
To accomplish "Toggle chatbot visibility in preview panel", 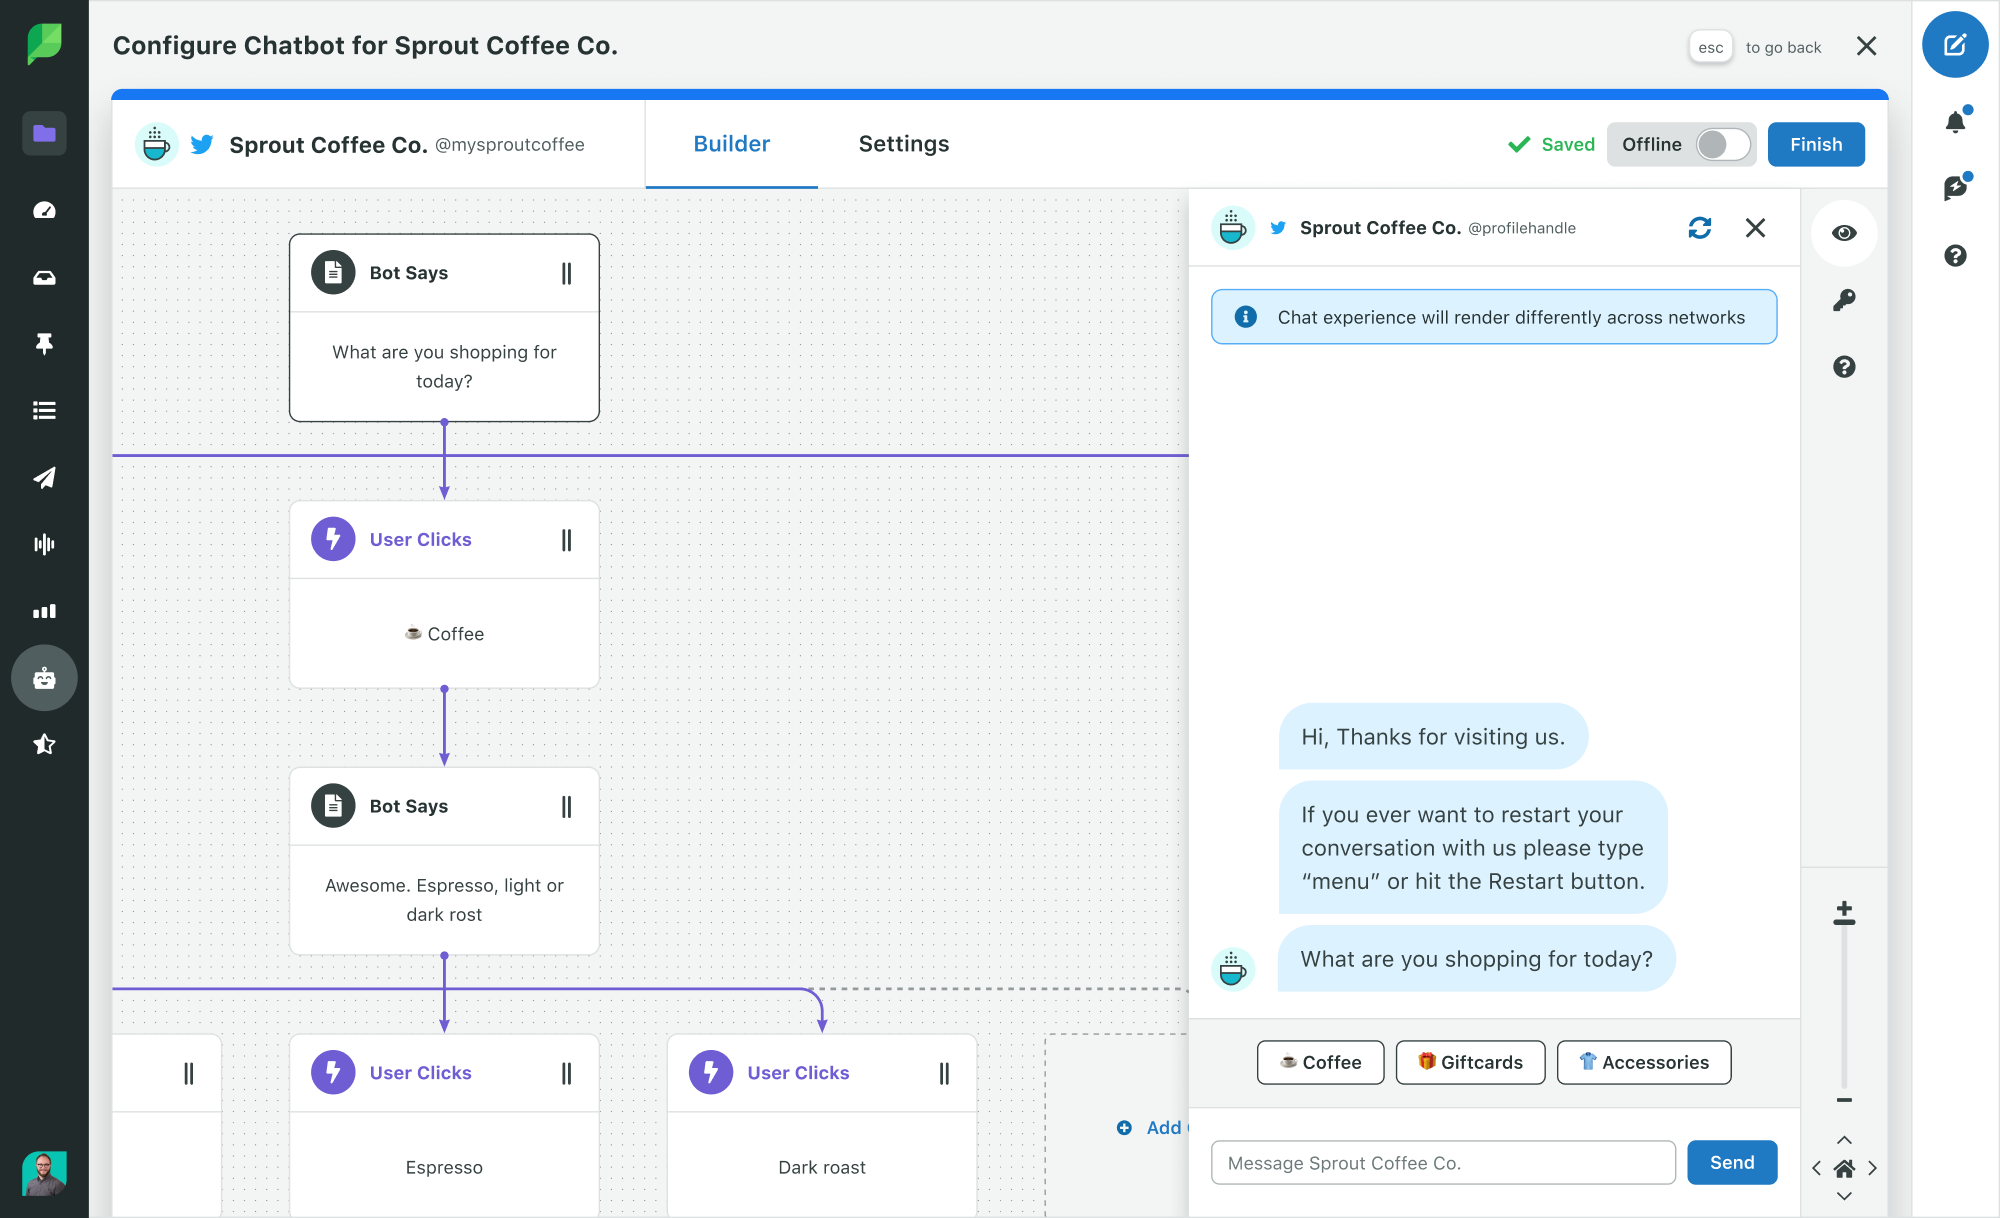I will coord(1843,233).
